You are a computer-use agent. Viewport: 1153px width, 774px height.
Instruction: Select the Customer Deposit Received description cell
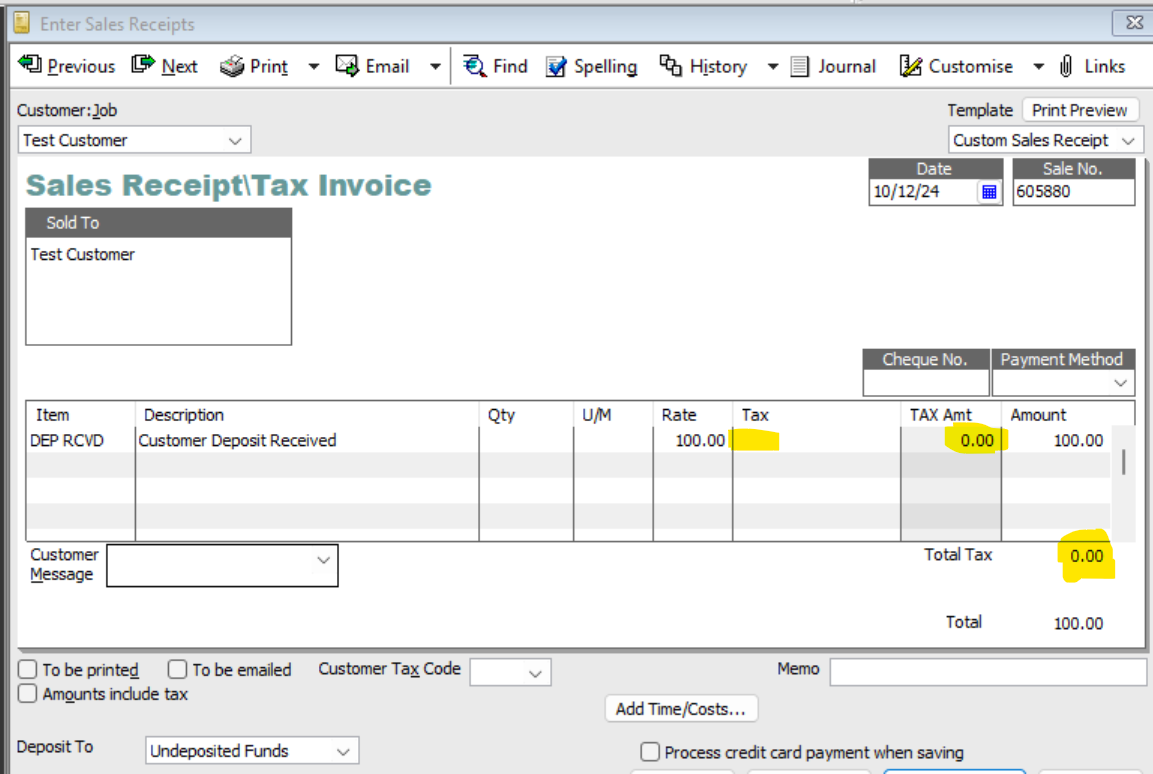(x=307, y=440)
